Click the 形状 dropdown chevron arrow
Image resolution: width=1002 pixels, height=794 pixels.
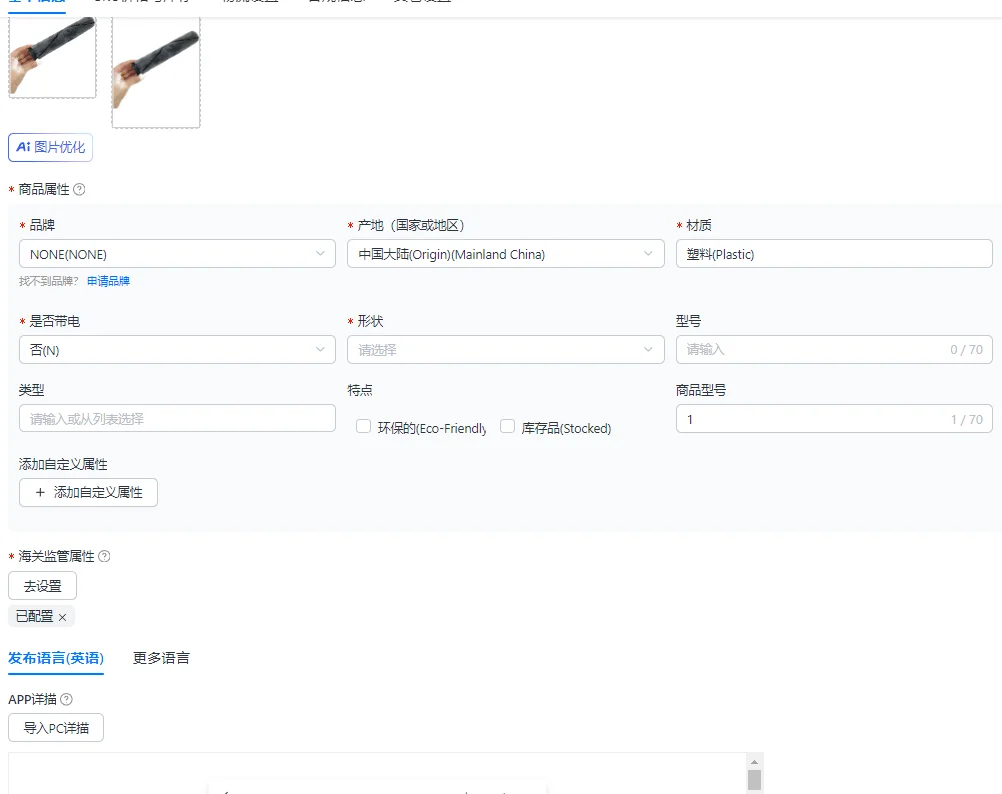648,349
